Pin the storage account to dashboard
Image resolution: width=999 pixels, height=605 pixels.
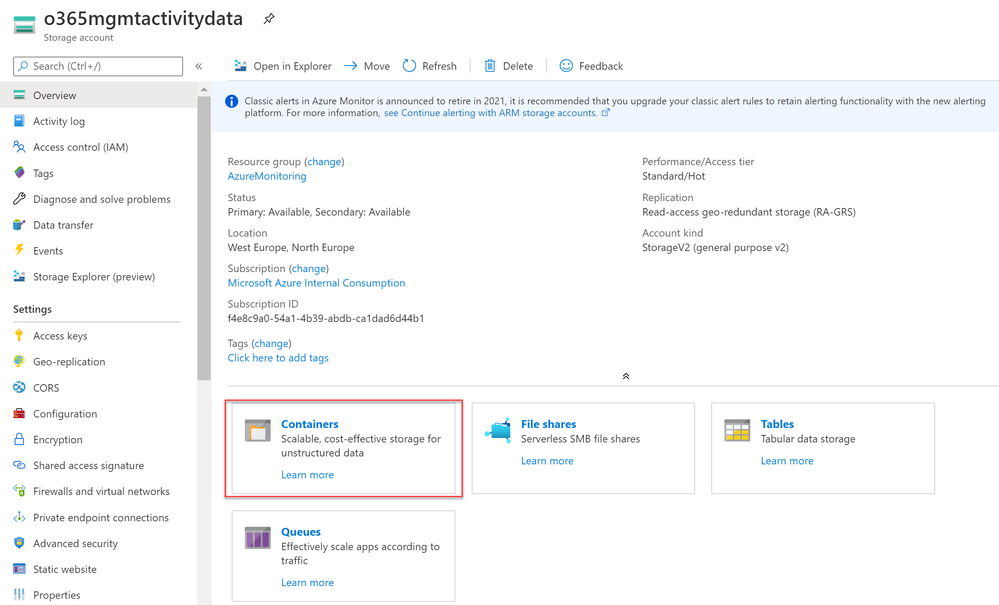[269, 19]
